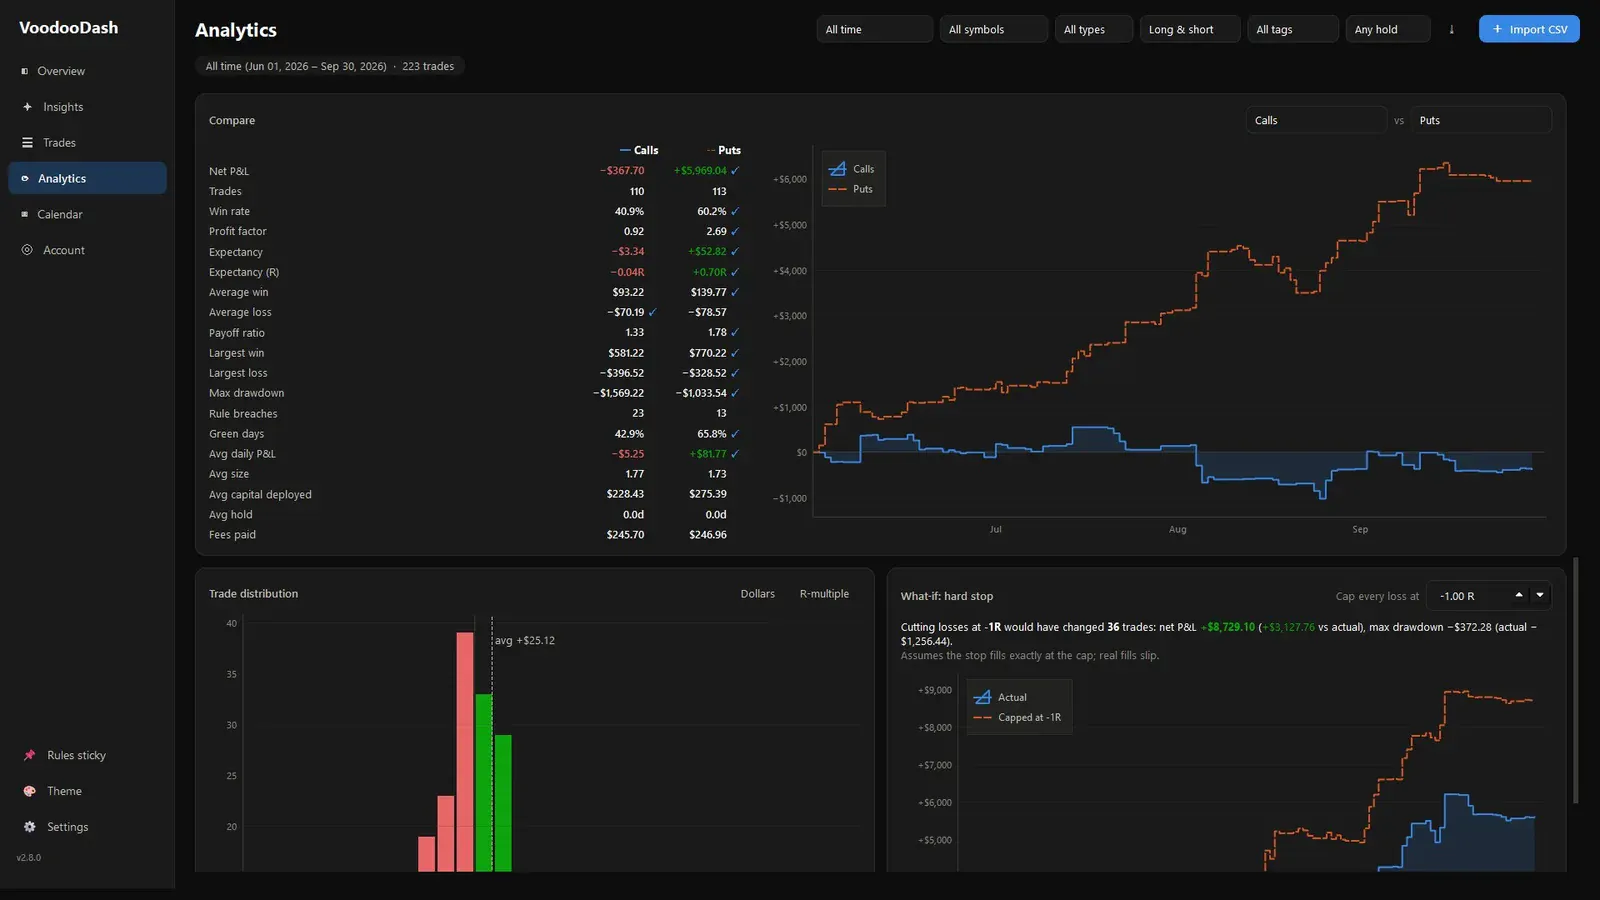Open the Account user icon
The height and width of the screenshot is (900, 1600).
[x=27, y=250]
